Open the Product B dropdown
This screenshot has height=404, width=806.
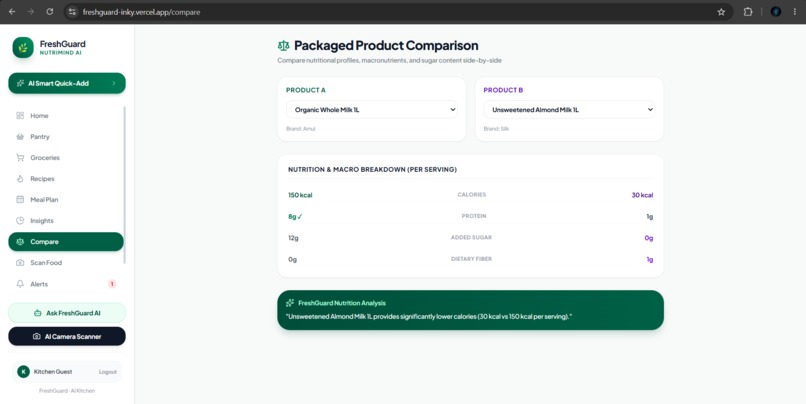click(x=569, y=109)
